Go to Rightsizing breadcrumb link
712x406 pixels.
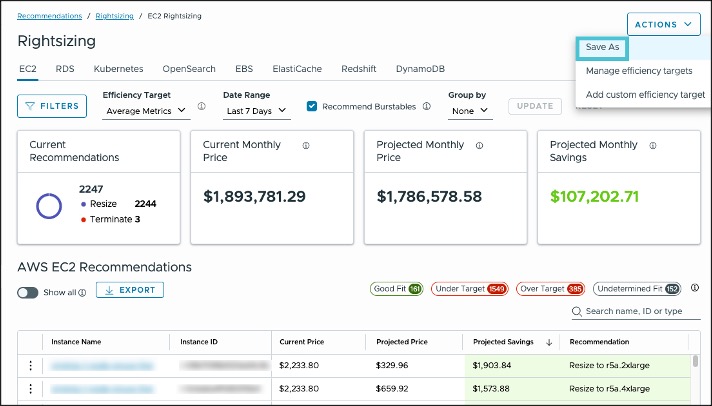point(114,16)
